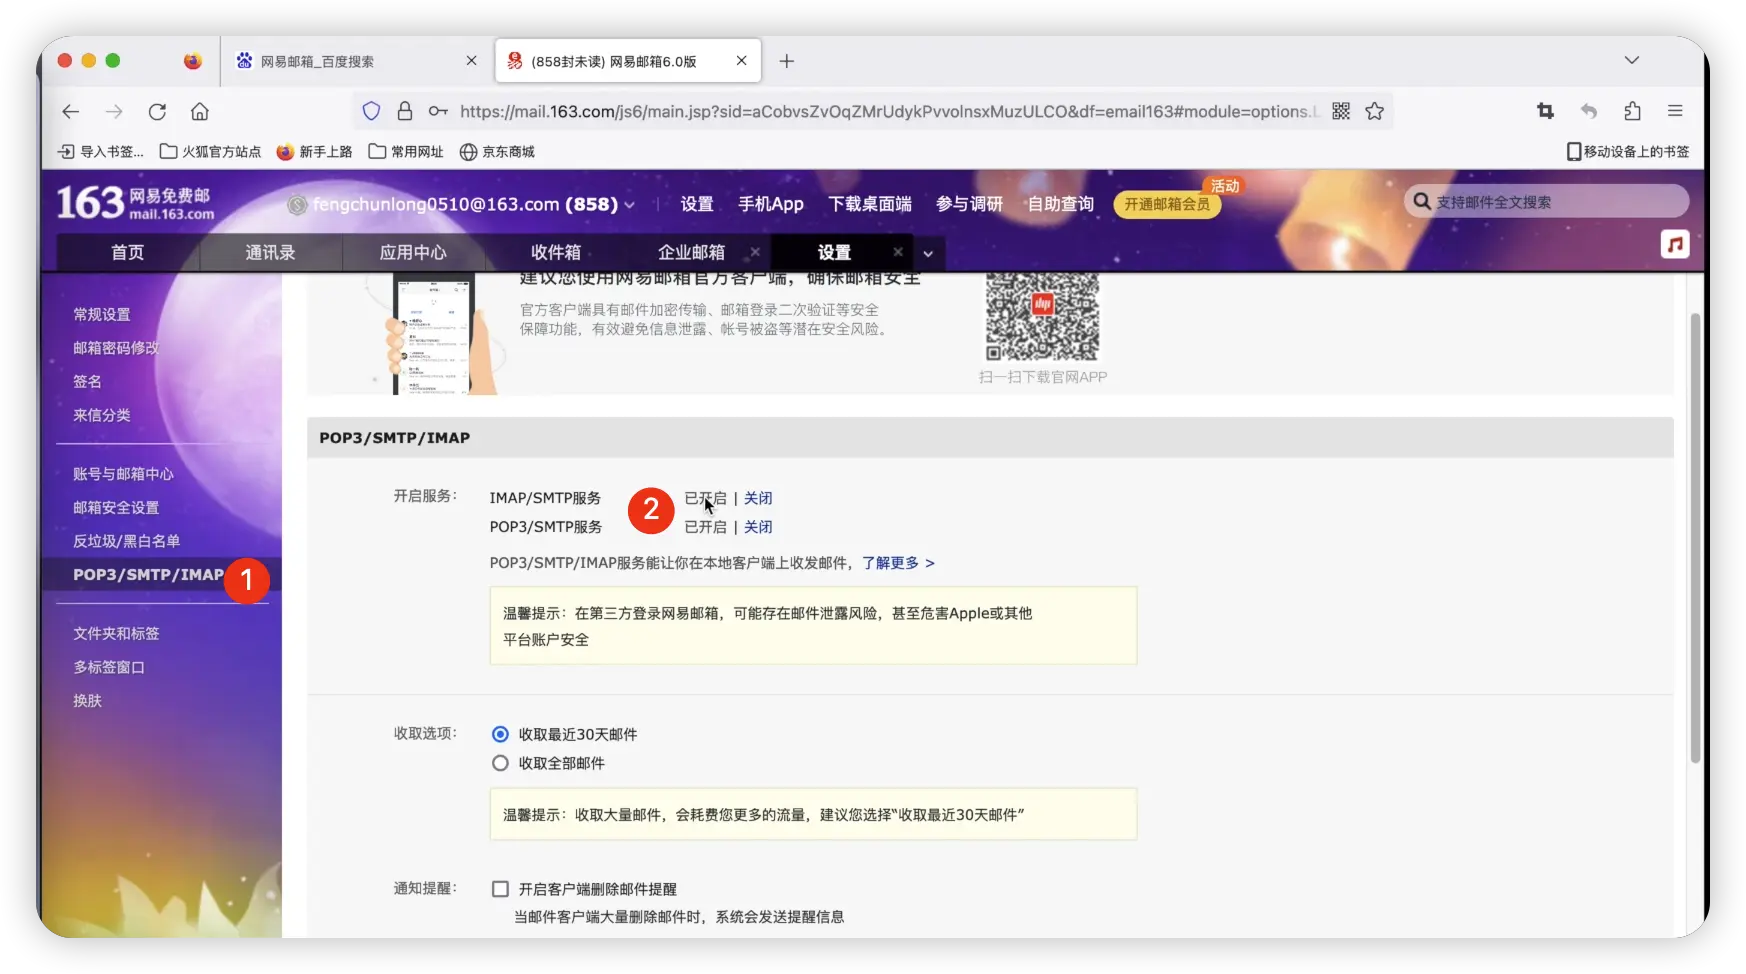Open the 收件箱 tab

(x=556, y=252)
